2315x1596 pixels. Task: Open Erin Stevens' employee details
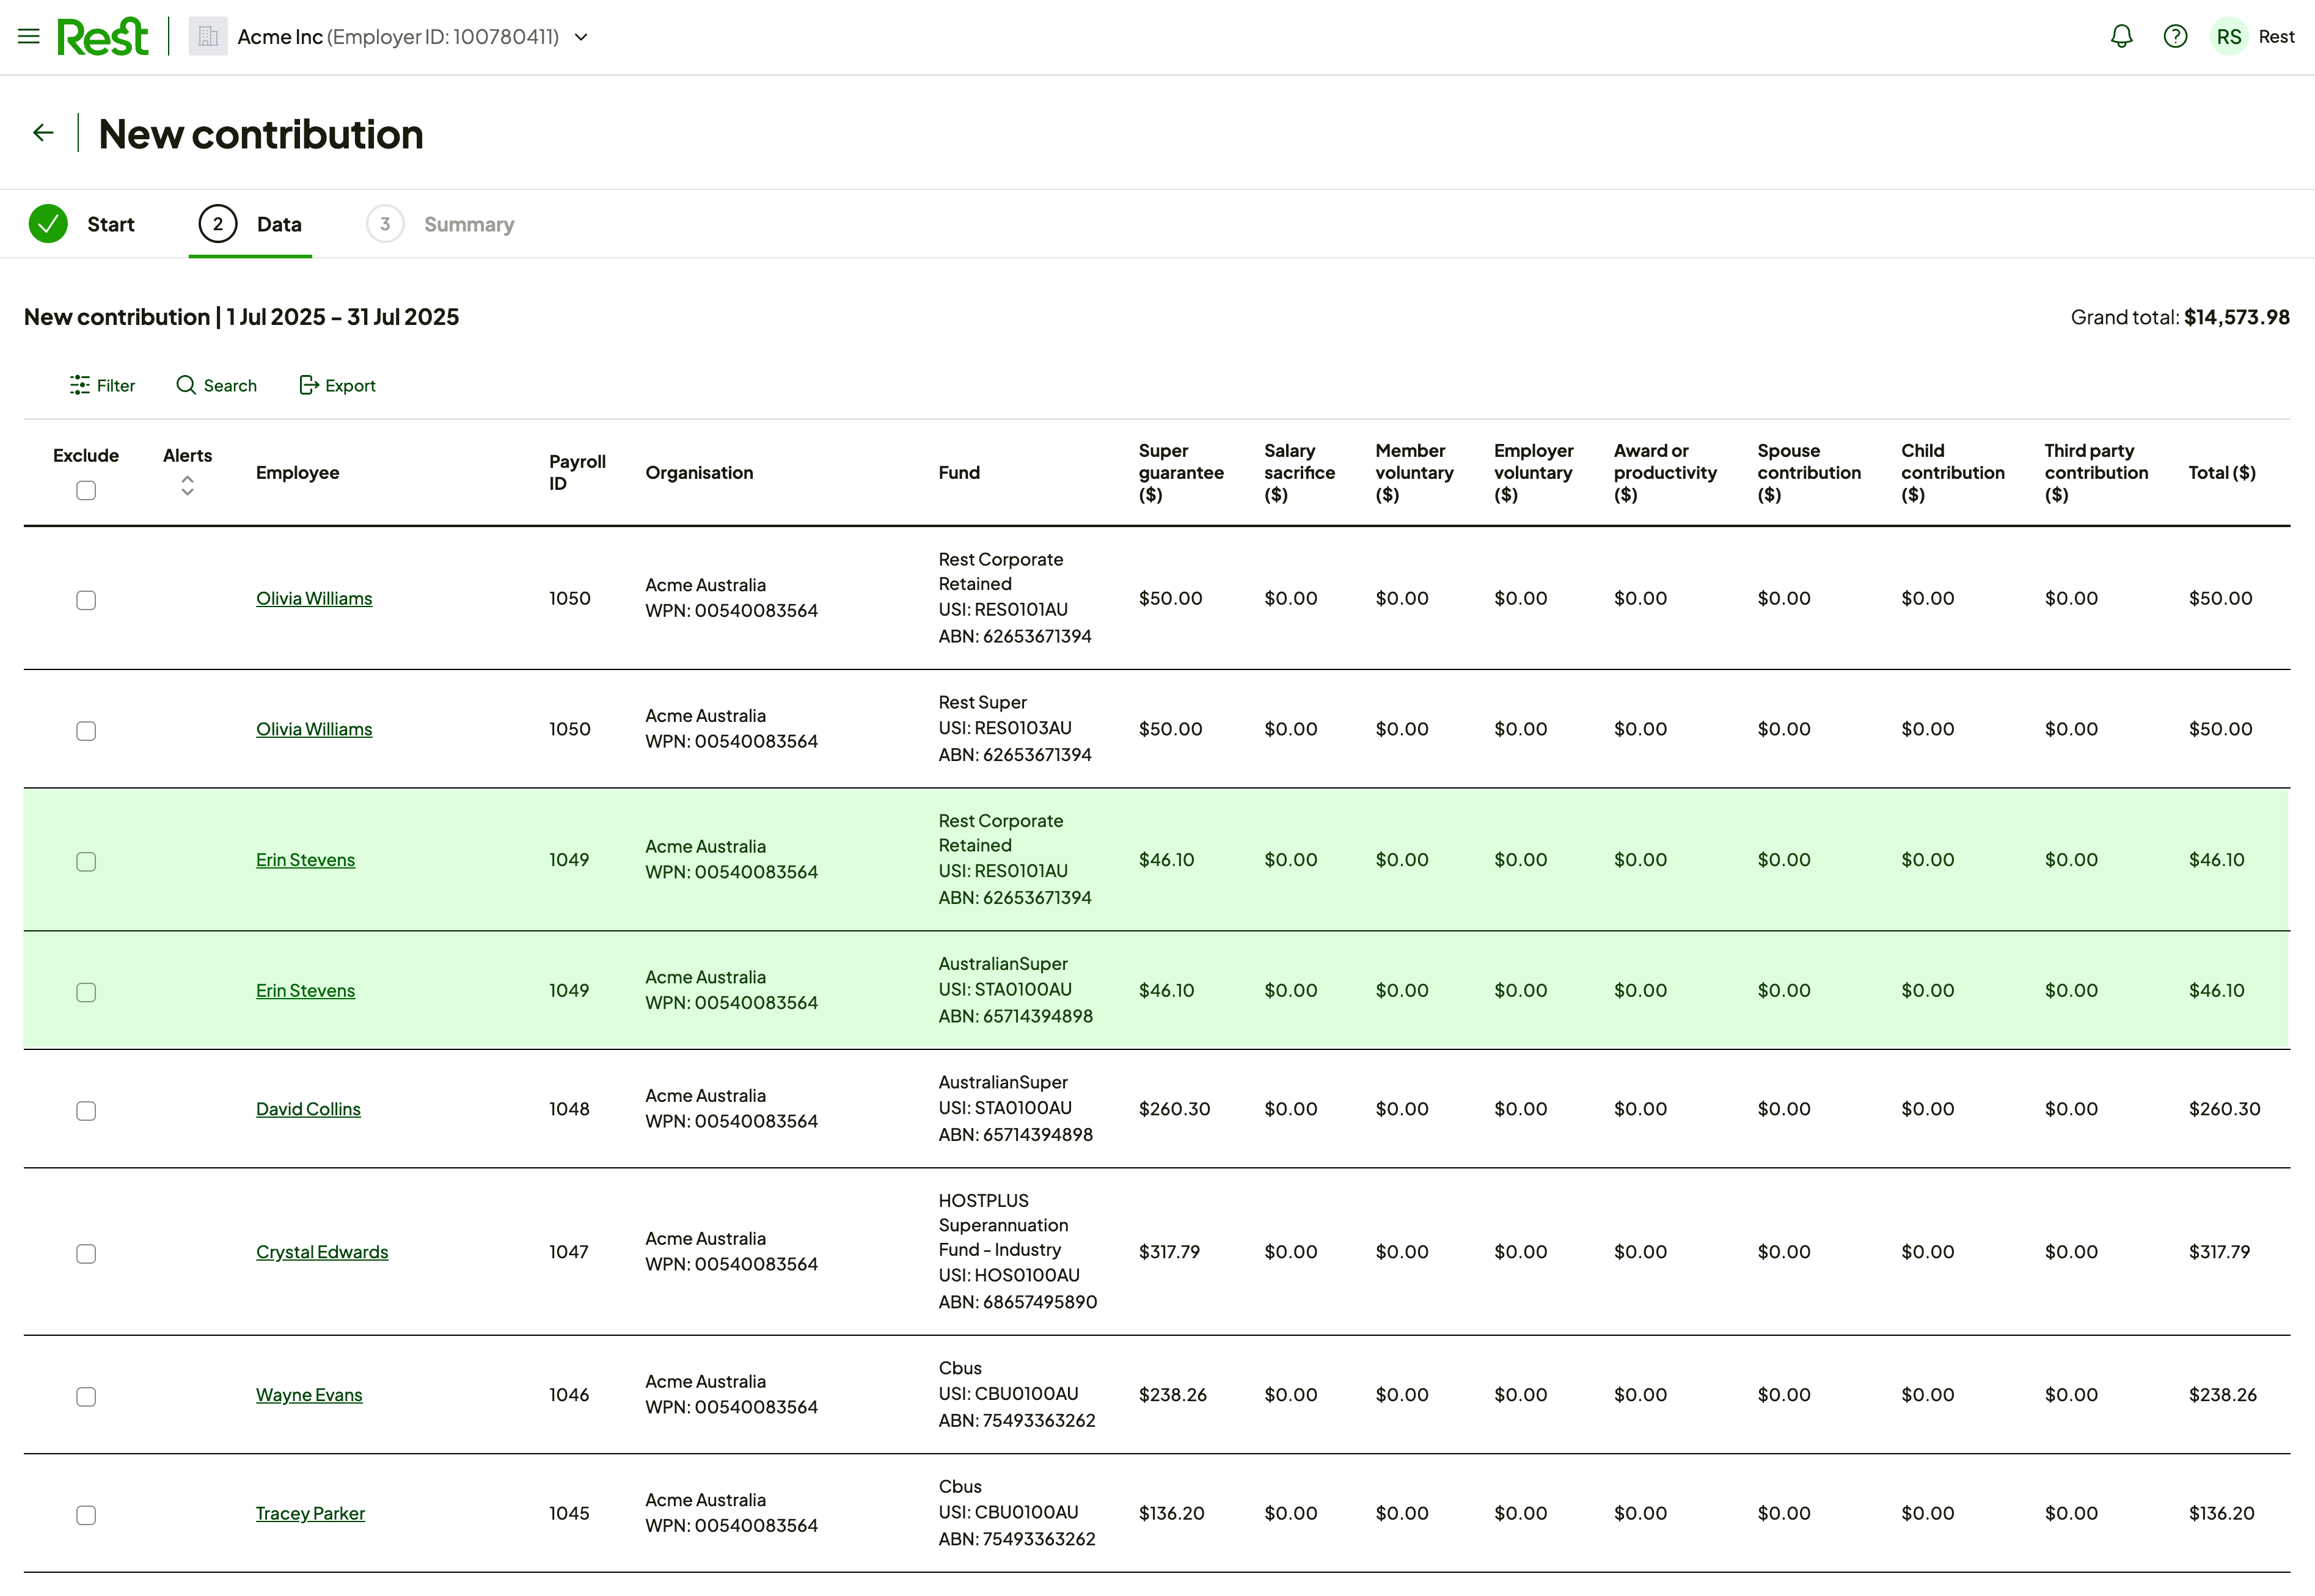tap(305, 859)
